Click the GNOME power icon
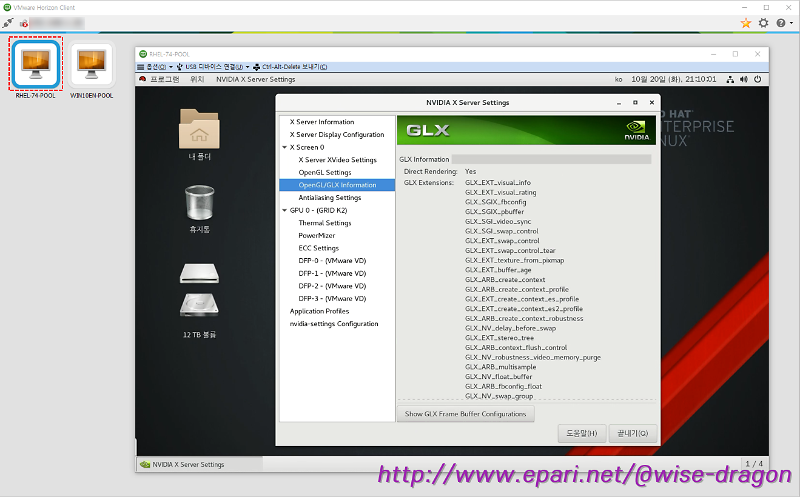Image resolution: width=800 pixels, height=497 pixels. [x=758, y=80]
